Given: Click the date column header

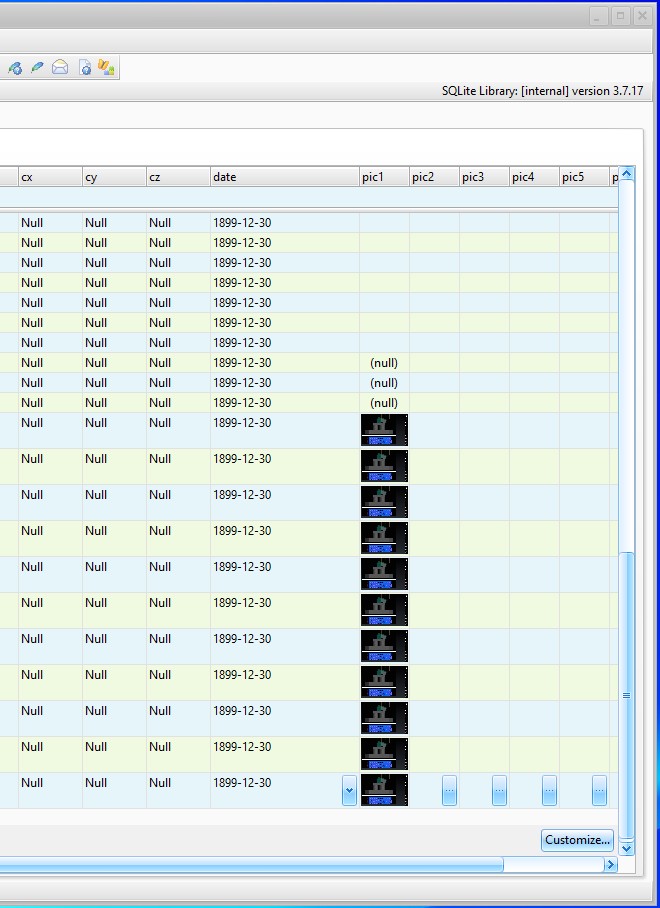Looking at the screenshot, I should [285, 177].
